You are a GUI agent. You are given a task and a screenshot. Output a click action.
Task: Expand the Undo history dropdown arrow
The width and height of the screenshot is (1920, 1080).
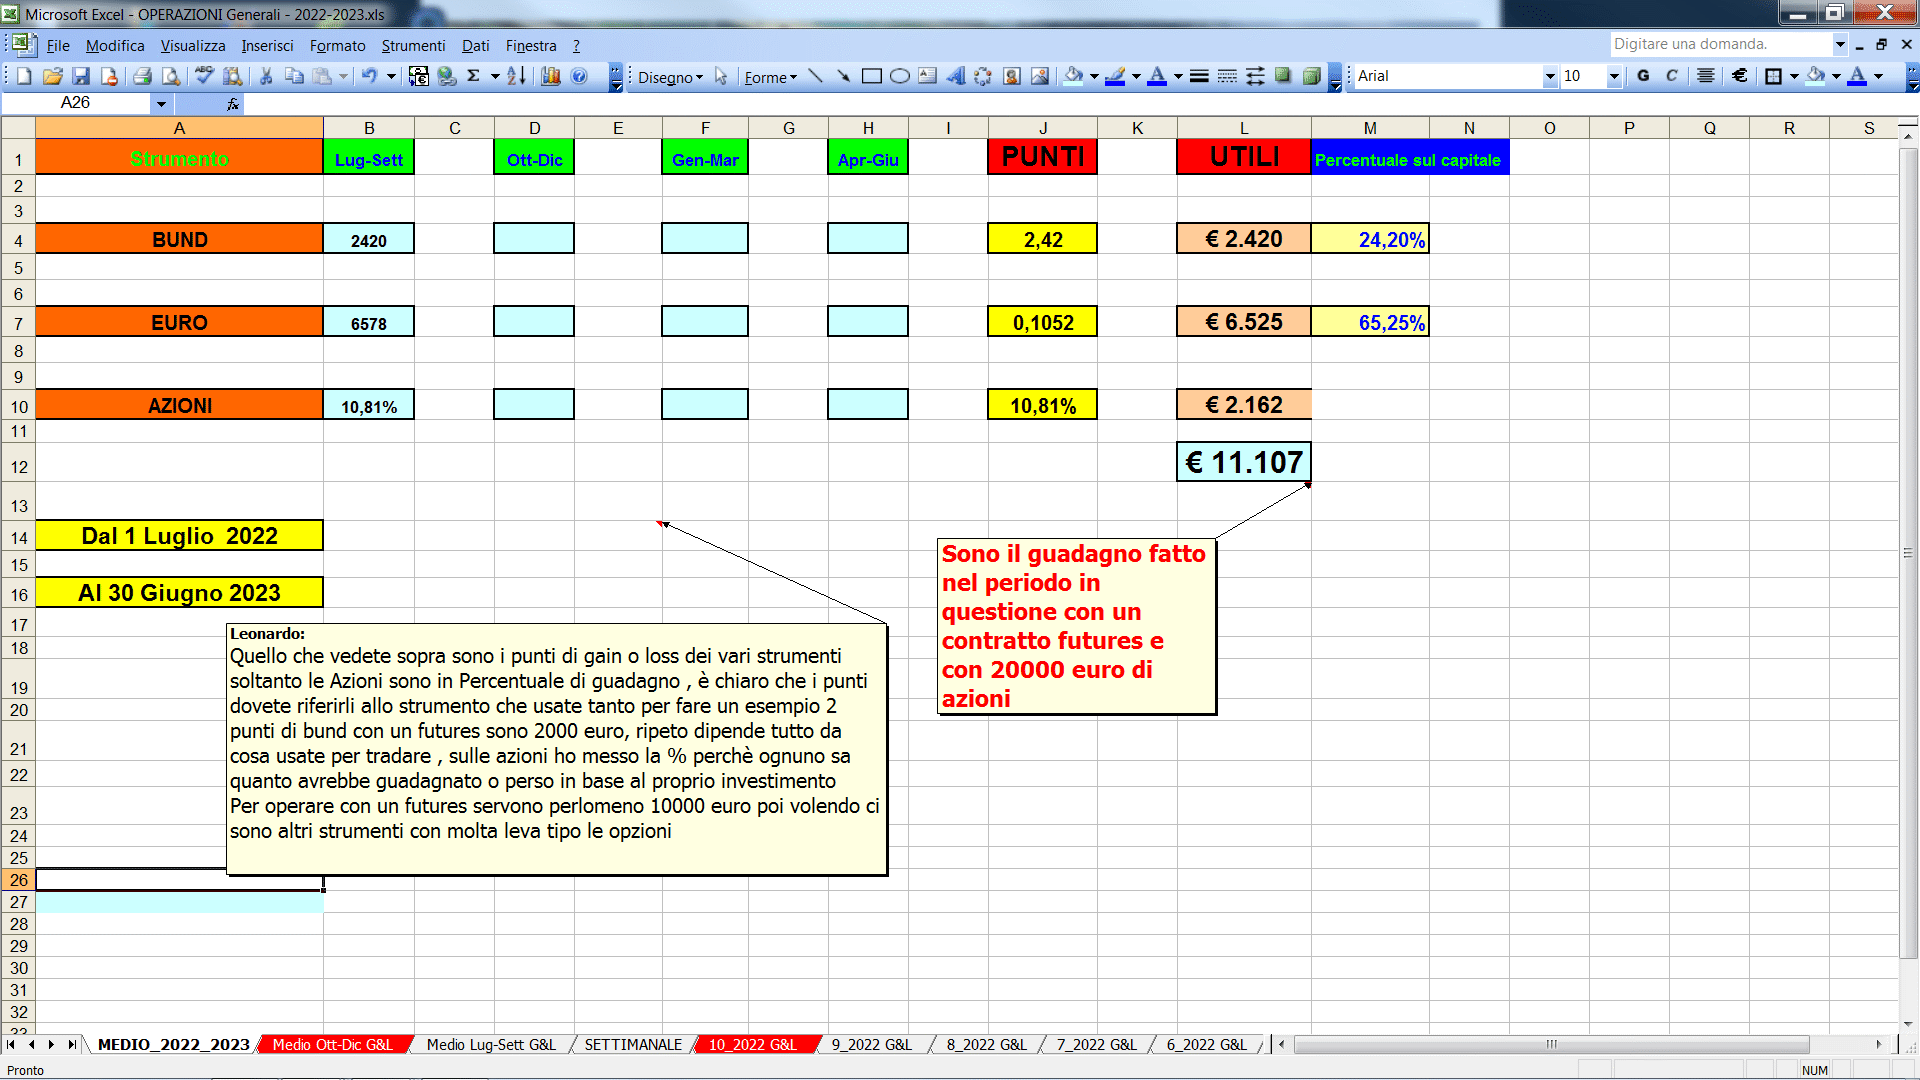coord(391,76)
